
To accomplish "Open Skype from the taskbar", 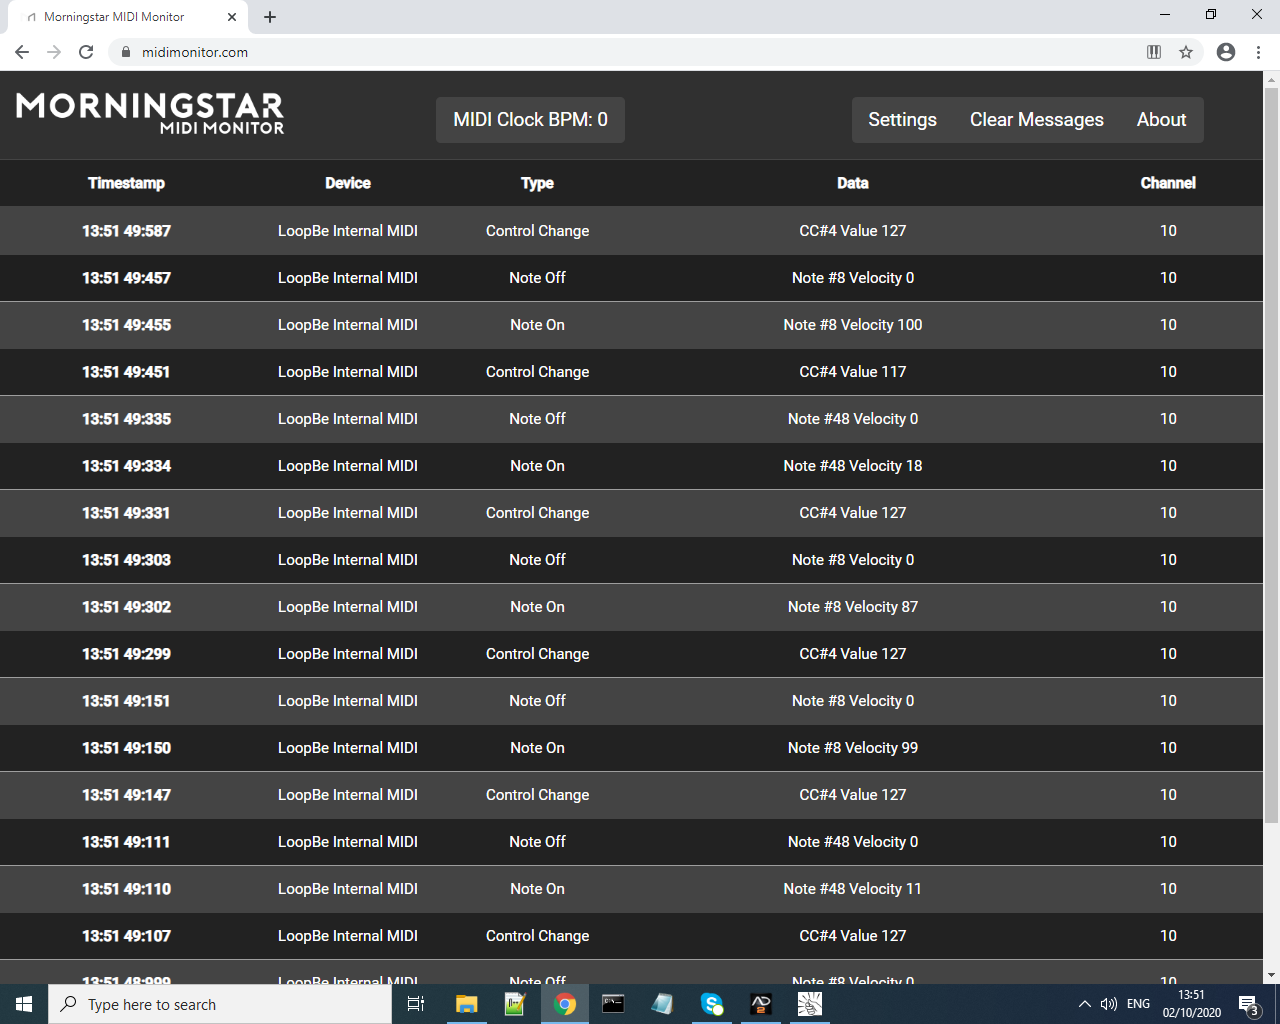I will 711,1004.
